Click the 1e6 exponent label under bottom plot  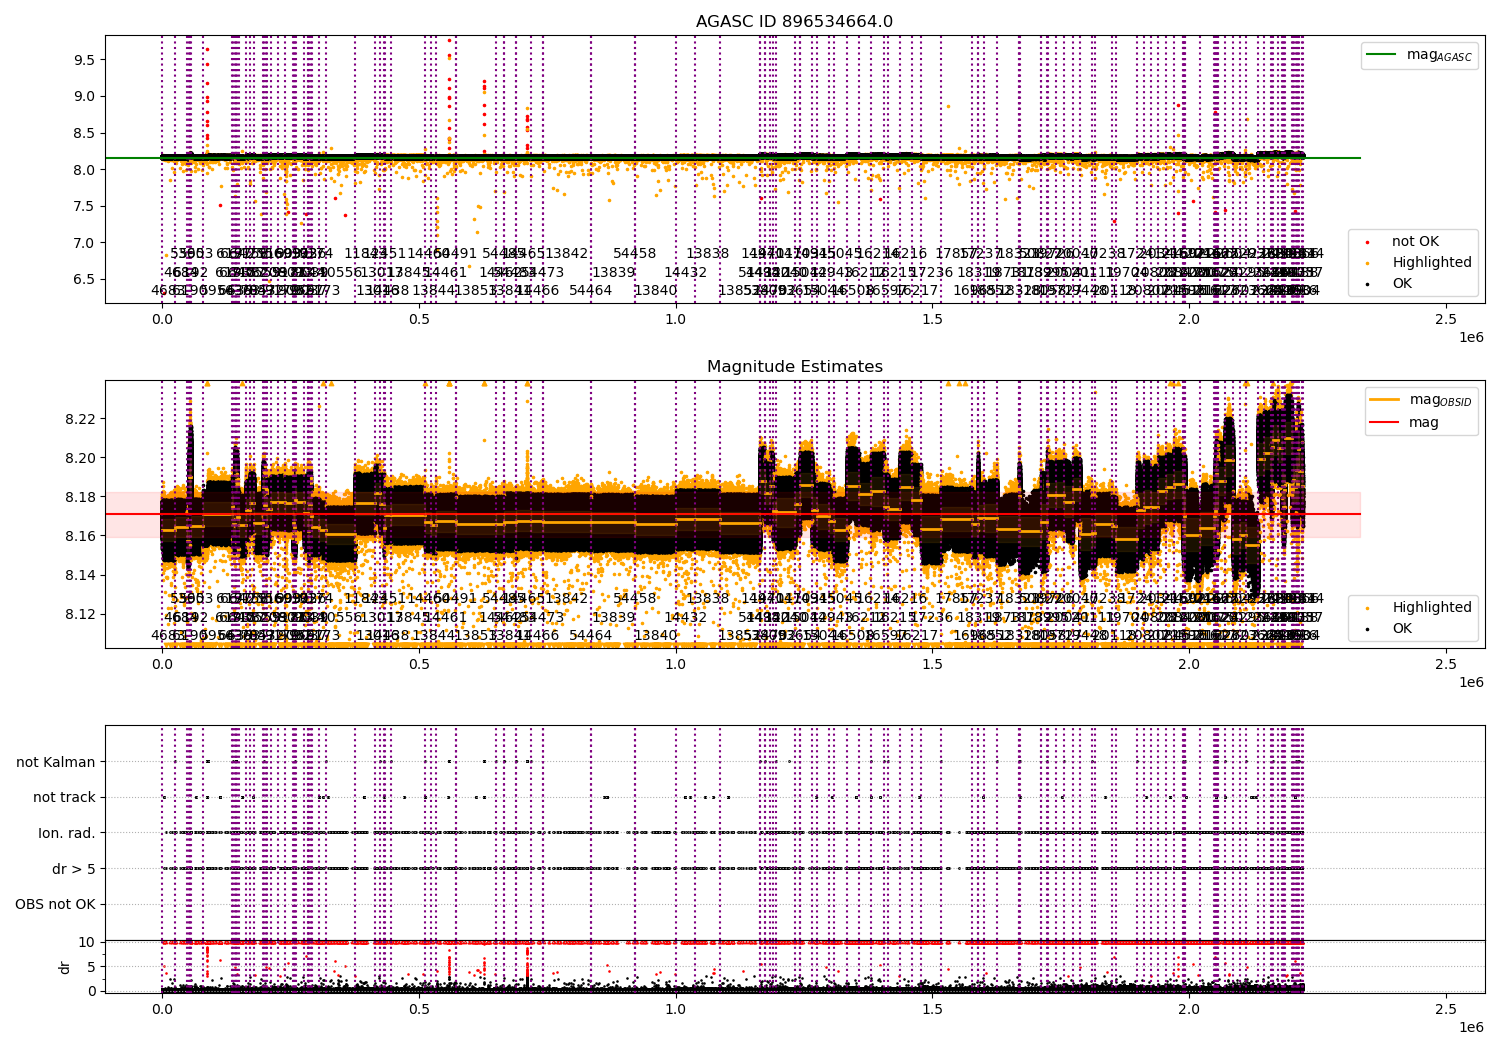point(1470,1027)
